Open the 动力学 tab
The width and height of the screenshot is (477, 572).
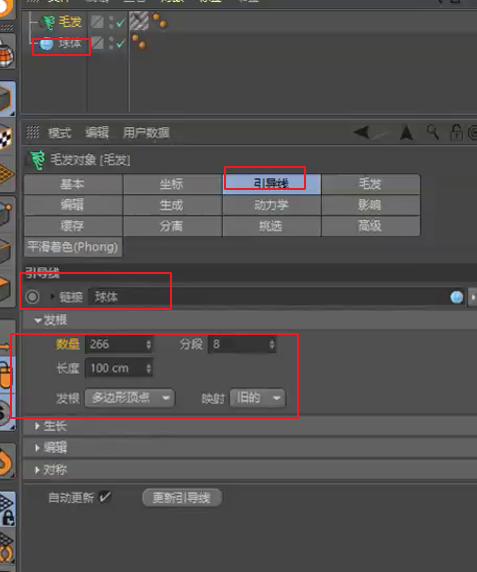(x=271, y=205)
